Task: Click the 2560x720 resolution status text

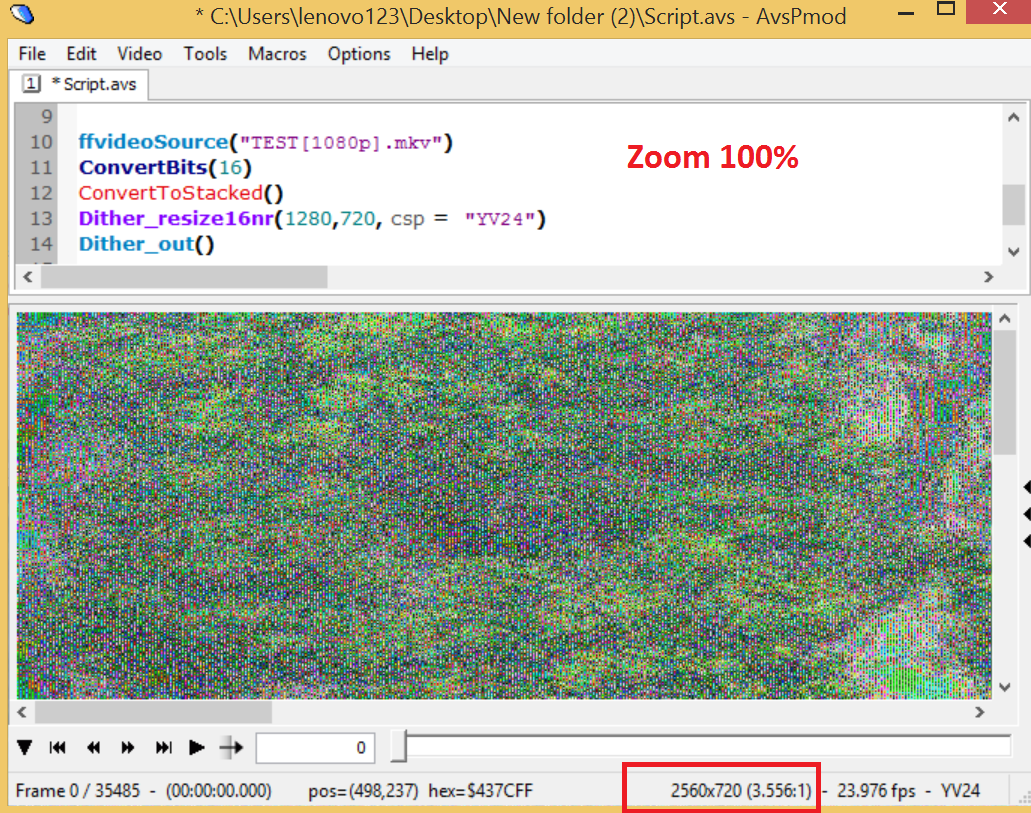Action: click(742, 790)
